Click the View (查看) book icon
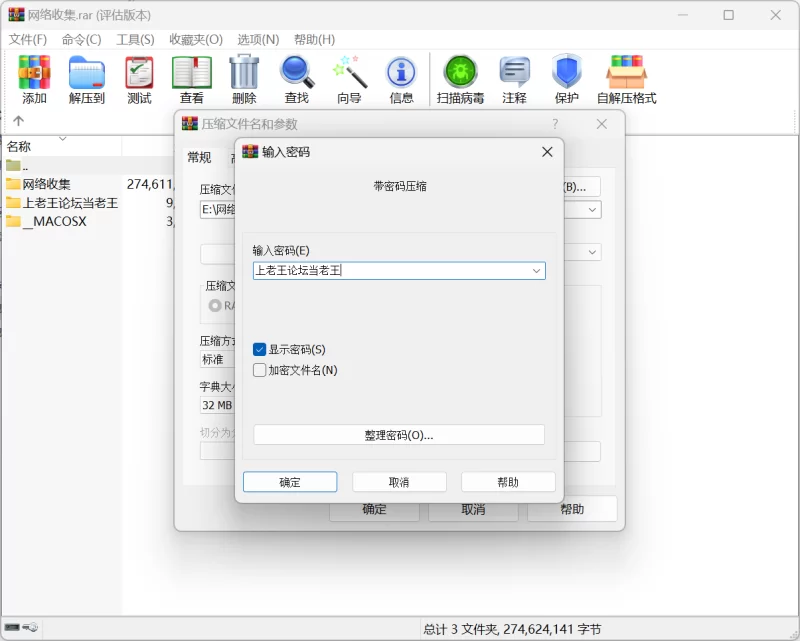Image resolution: width=800 pixels, height=641 pixels. coord(192,79)
